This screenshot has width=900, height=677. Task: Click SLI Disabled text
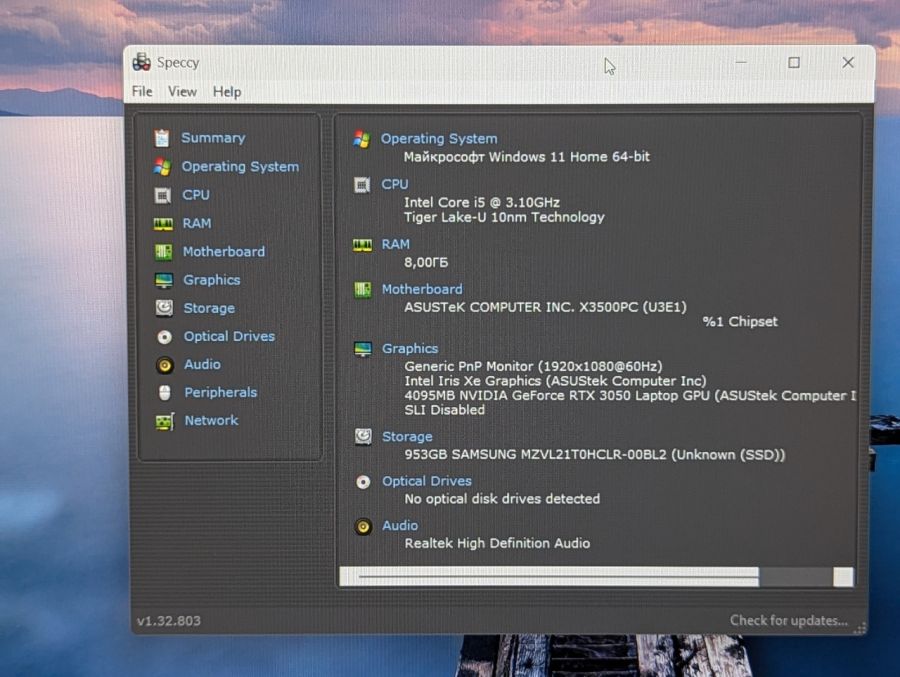coord(445,410)
